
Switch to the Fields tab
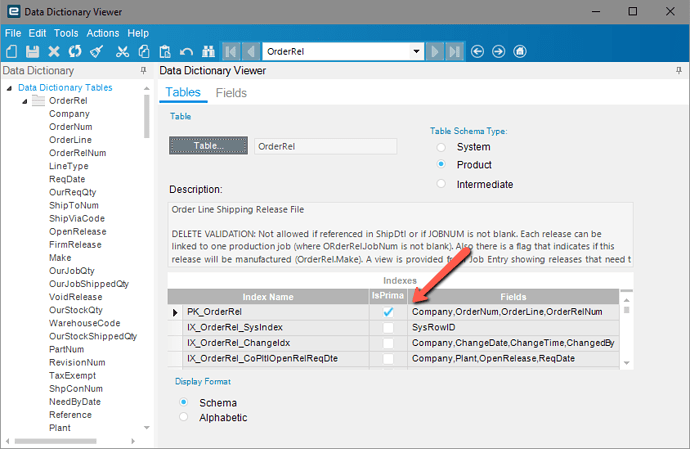[231, 93]
